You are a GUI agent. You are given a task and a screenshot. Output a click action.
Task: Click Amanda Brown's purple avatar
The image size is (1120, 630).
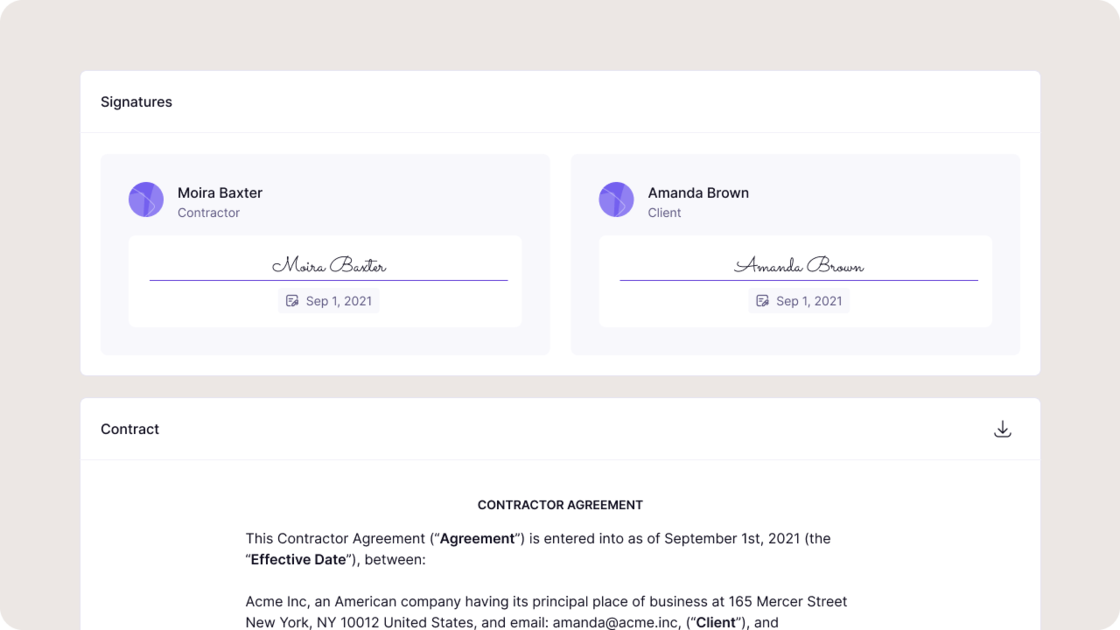(616, 200)
